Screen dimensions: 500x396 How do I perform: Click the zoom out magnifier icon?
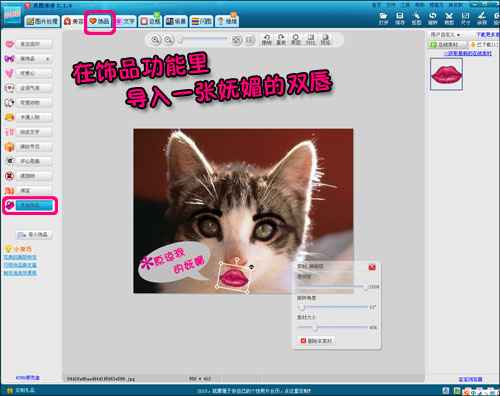(168, 40)
